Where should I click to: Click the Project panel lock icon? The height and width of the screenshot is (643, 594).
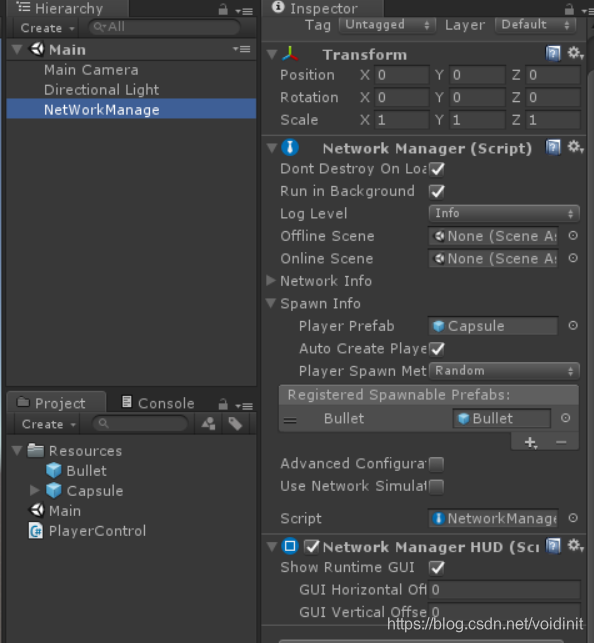[x=223, y=404]
